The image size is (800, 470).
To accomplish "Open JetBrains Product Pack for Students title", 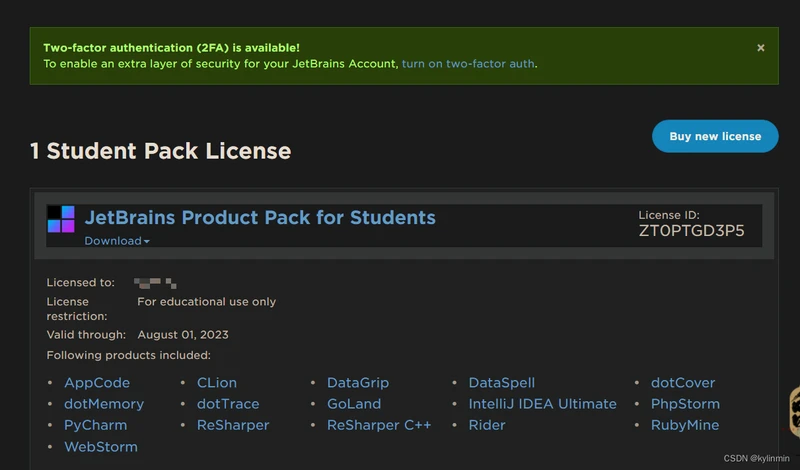I will [260, 218].
